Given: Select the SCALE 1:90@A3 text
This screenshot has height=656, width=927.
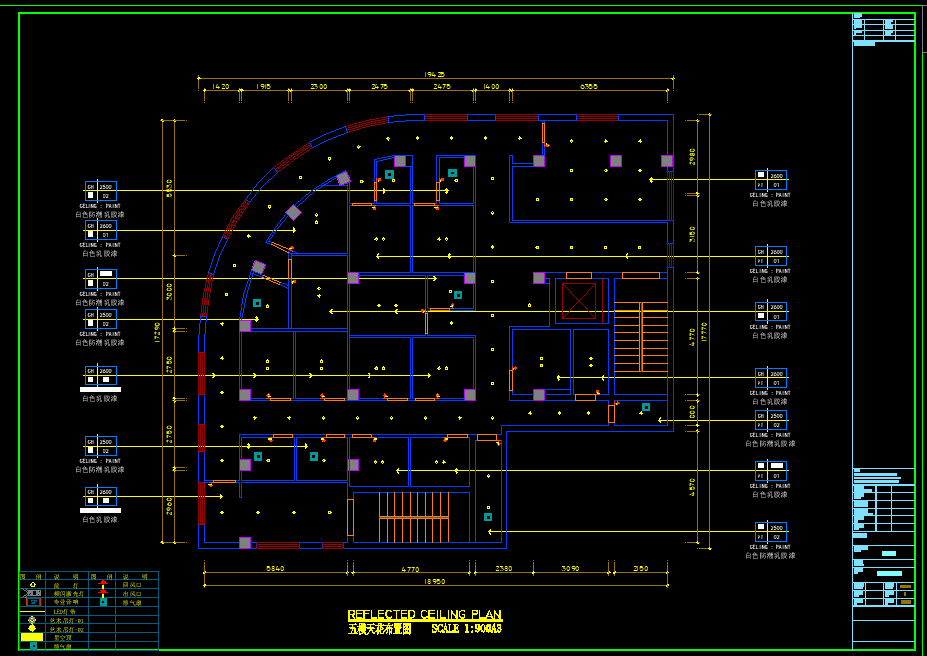Looking at the screenshot, I should click(466, 629).
